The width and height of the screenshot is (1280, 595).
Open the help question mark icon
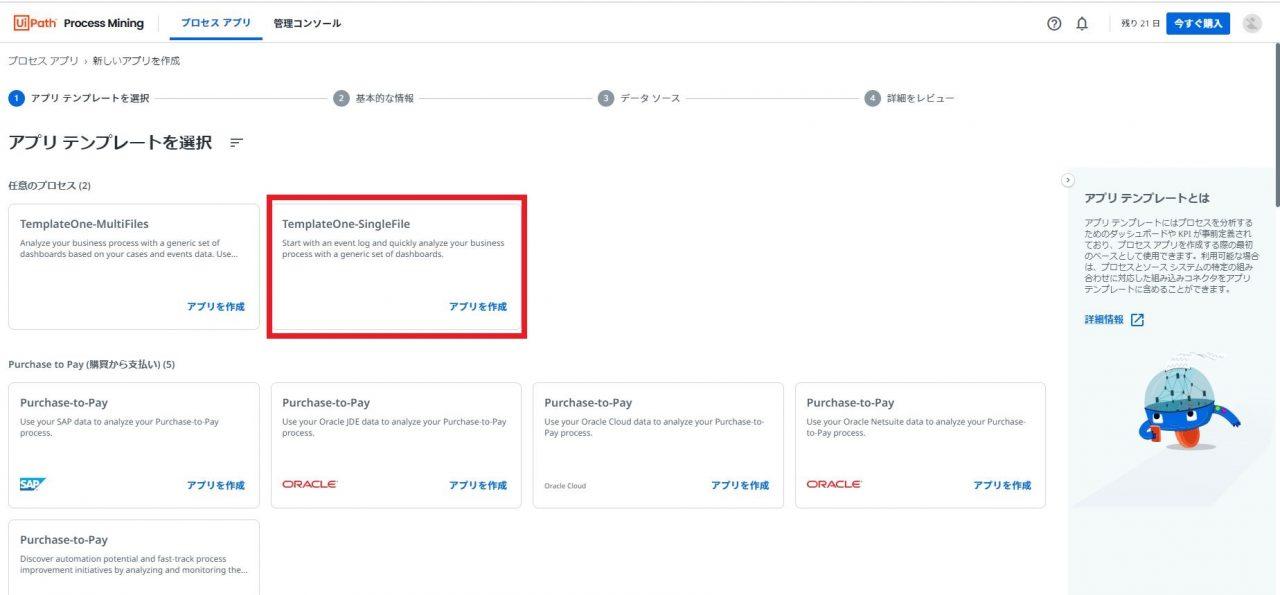[1054, 23]
